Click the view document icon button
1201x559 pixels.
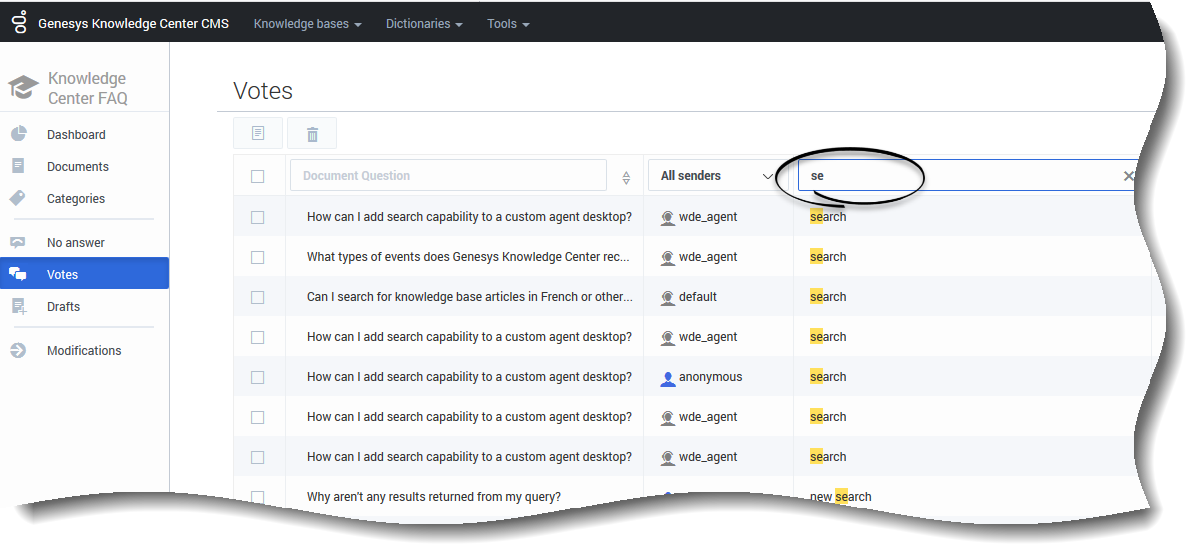click(258, 134)
